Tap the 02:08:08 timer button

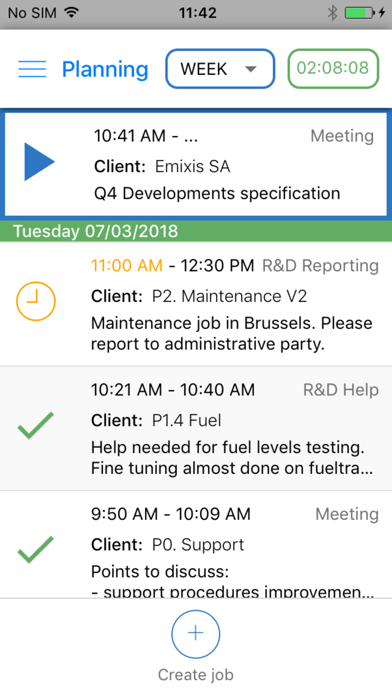[333, 68]
